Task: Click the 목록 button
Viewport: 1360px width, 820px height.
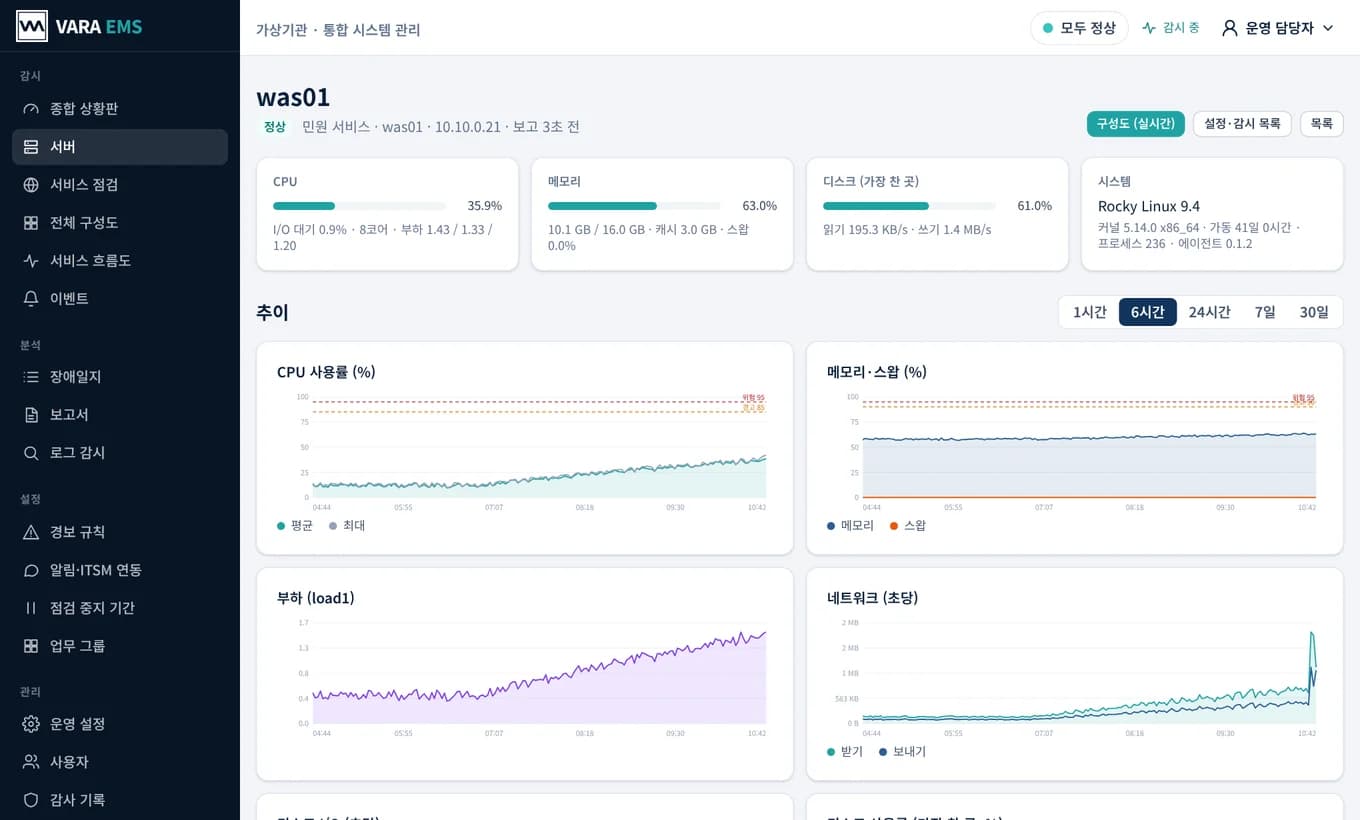Action: [x=1321, y=124]
